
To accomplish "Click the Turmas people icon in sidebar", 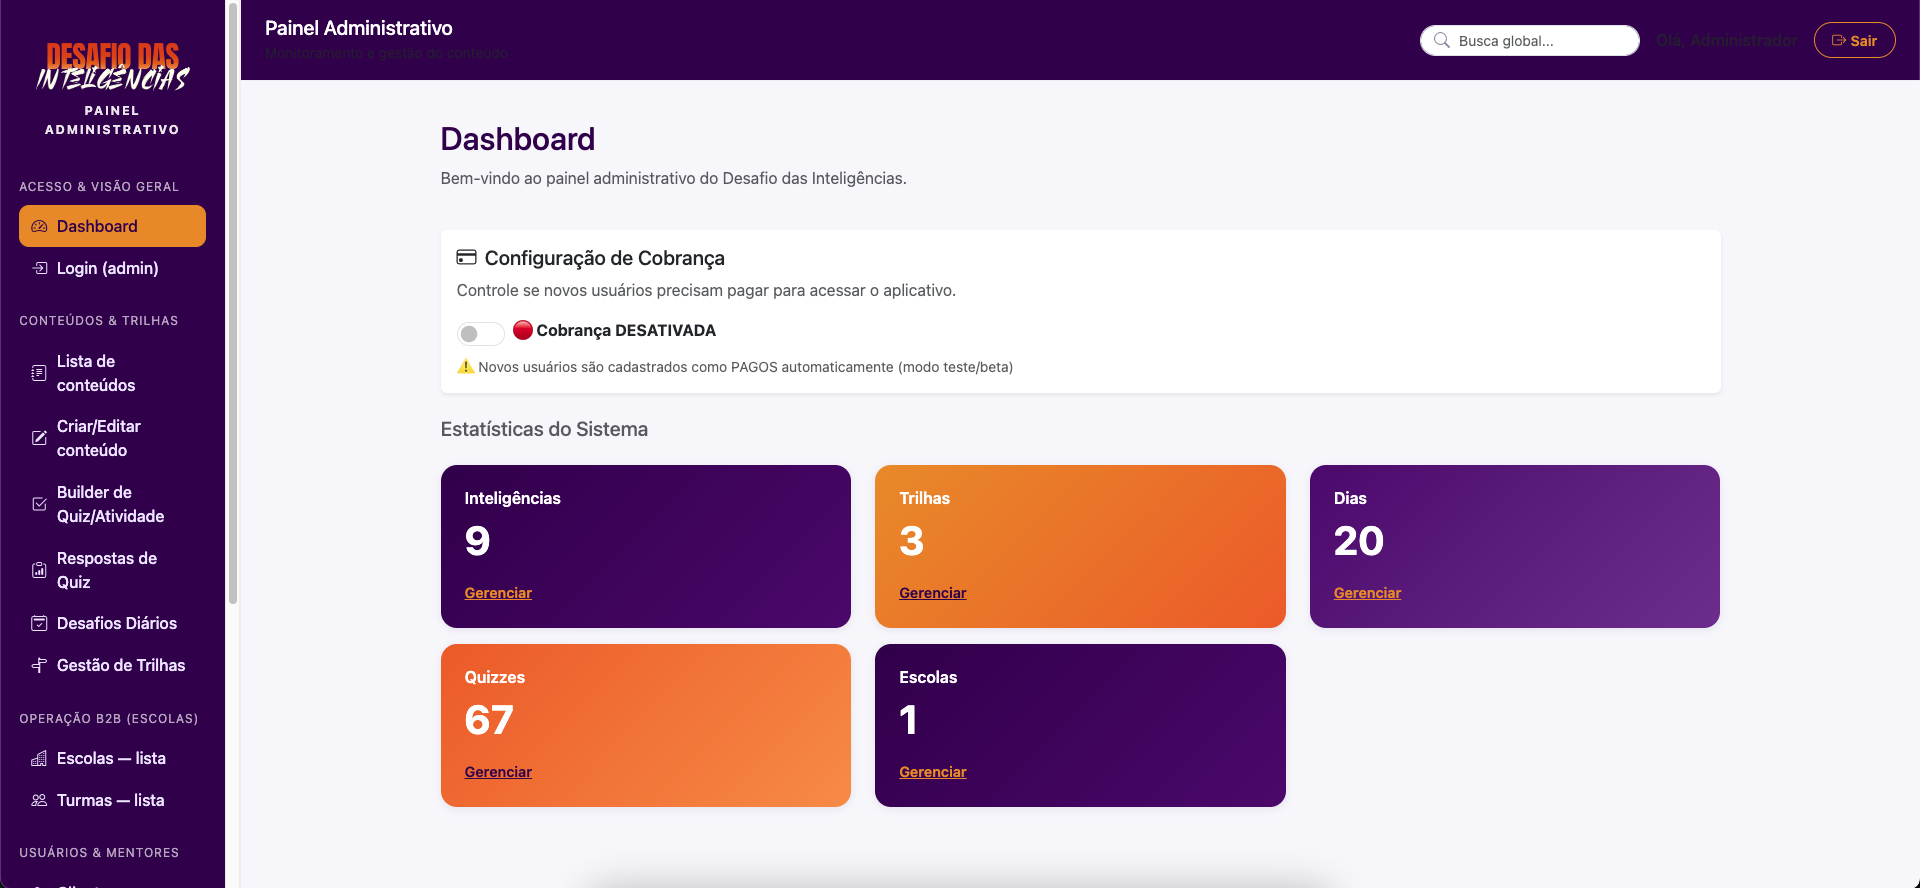I will 39,801.
